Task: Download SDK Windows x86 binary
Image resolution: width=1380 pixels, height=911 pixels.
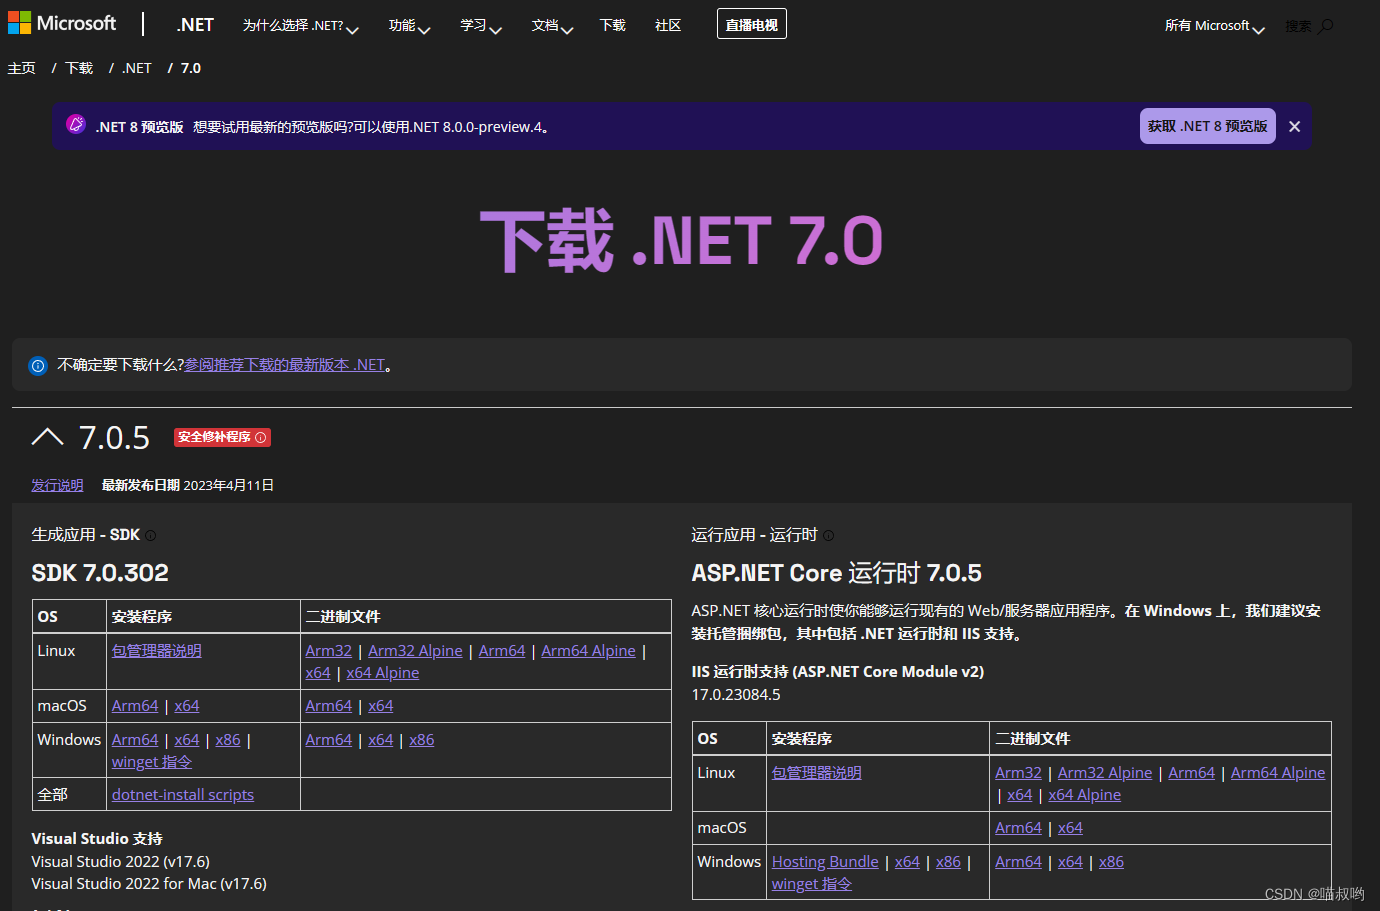Action: [421, 739]
